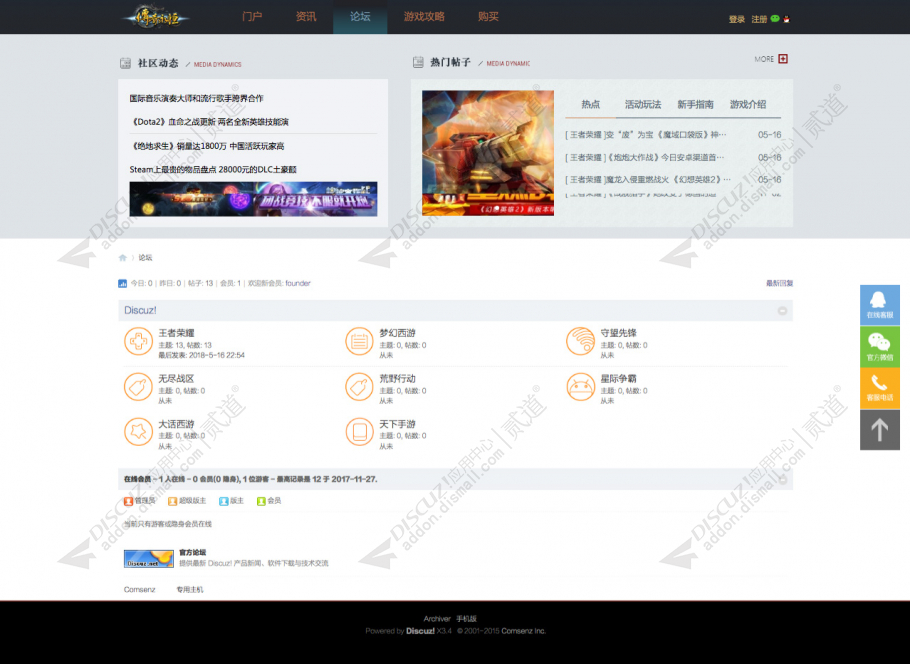Viewport: 910px width, 664px height.
Task: Open the Steam上最贵的物品盘点 article
Action: pyautogui.click(x=213, y=169)
